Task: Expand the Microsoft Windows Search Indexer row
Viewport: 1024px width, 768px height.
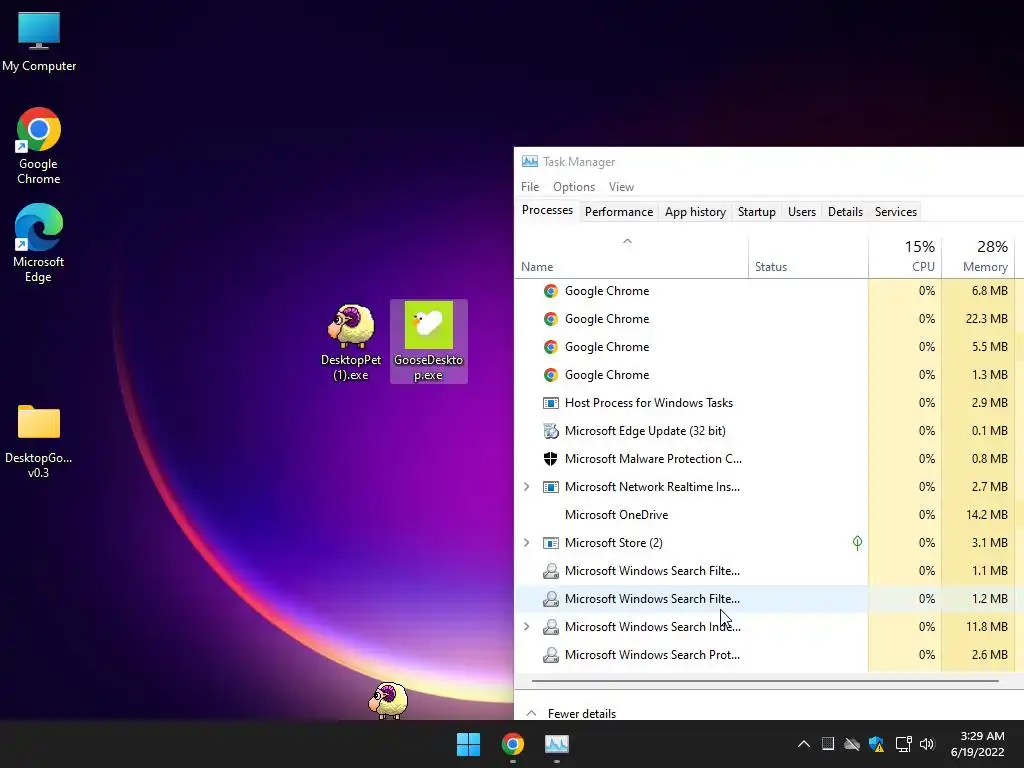Action: 526,627
